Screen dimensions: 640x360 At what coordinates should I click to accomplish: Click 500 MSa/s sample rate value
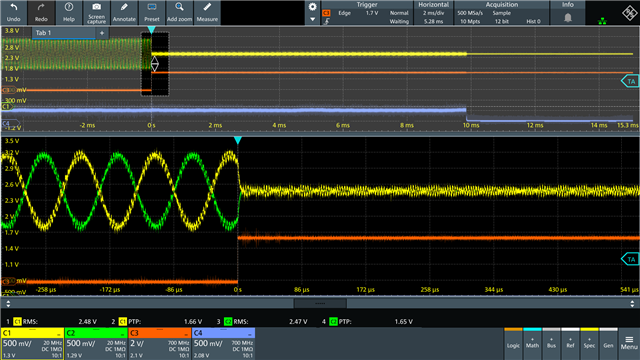(470, 13)
